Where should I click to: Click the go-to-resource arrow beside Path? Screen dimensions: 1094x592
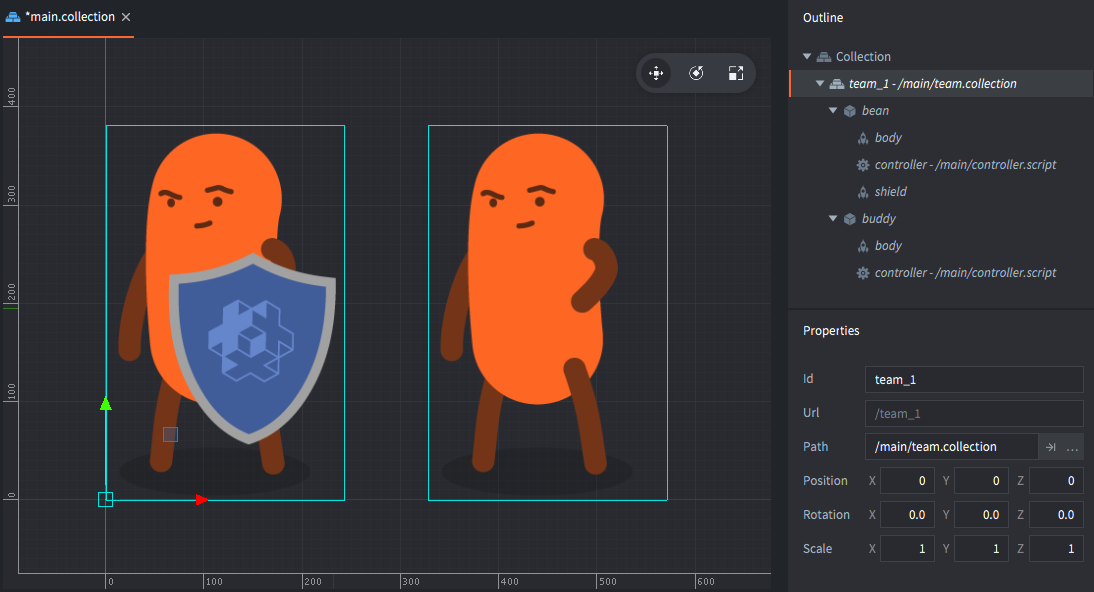[x=1051, y=447]
